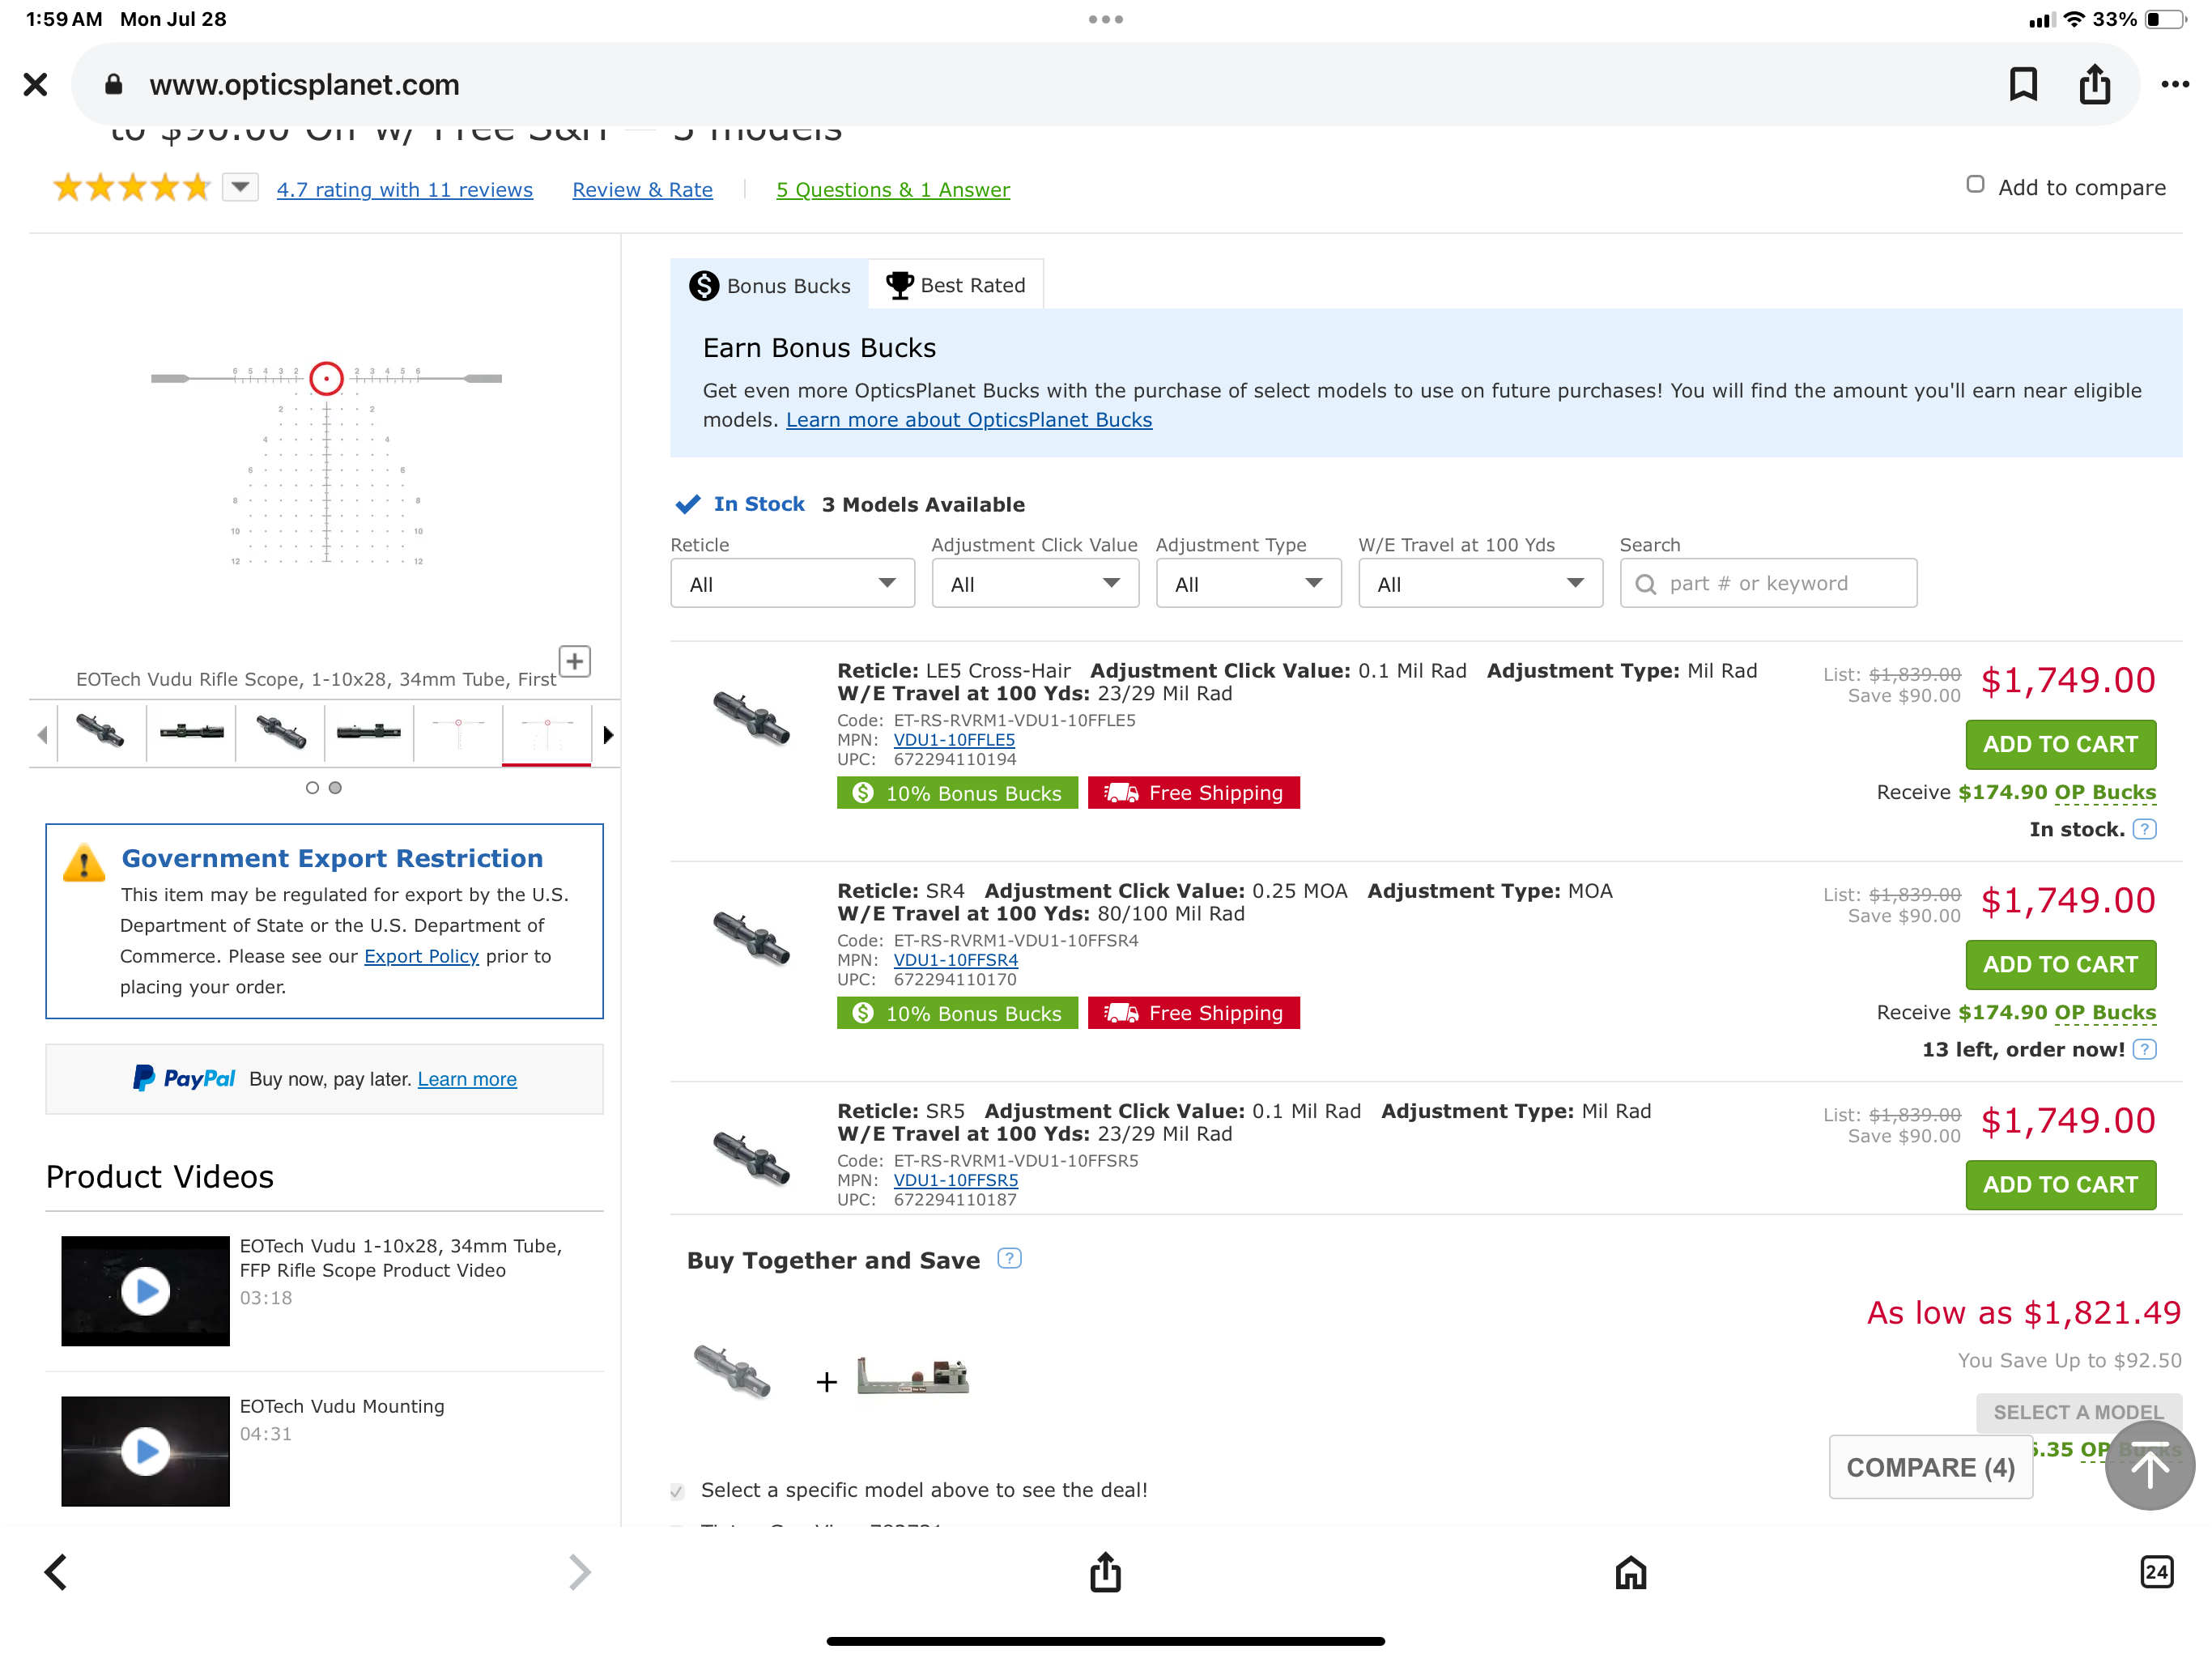Open the Reticle filter dropdown
2212x1658 pixels.
coord(792,584)
